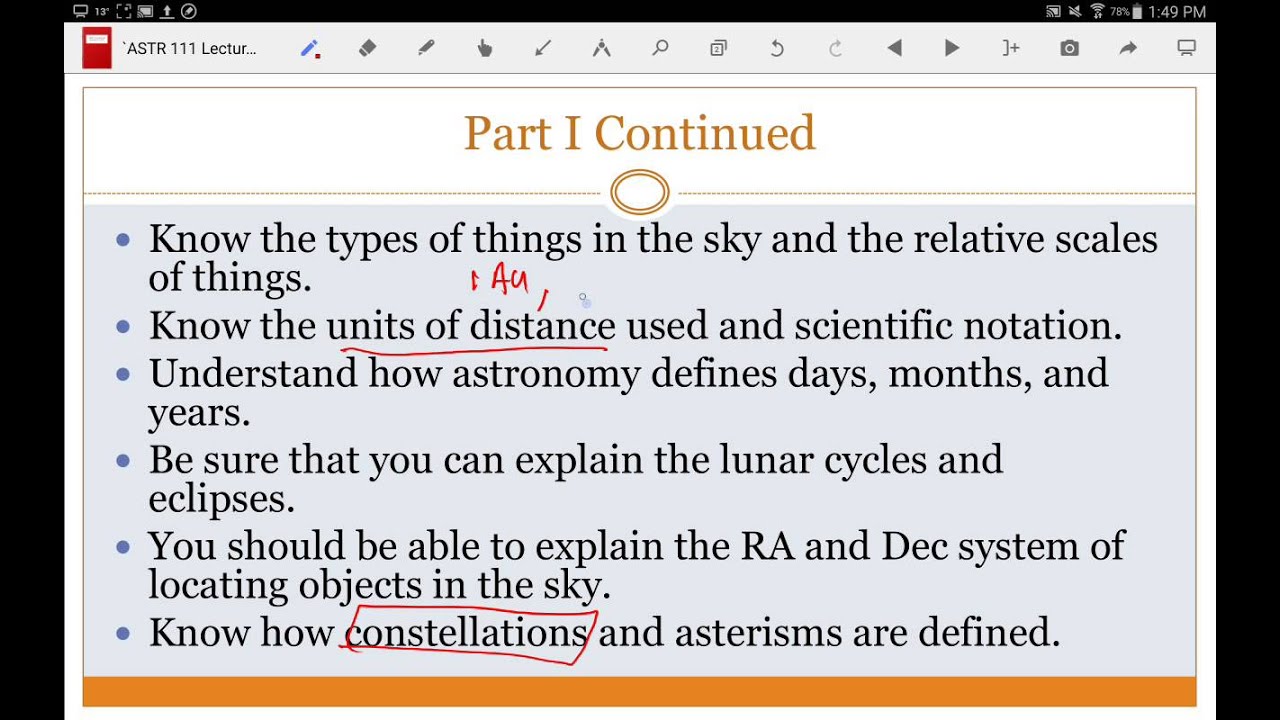This screenshot has height=720, width=1280.
Task: Take a camera snapshot
Action: click(x=1069, y=48)
